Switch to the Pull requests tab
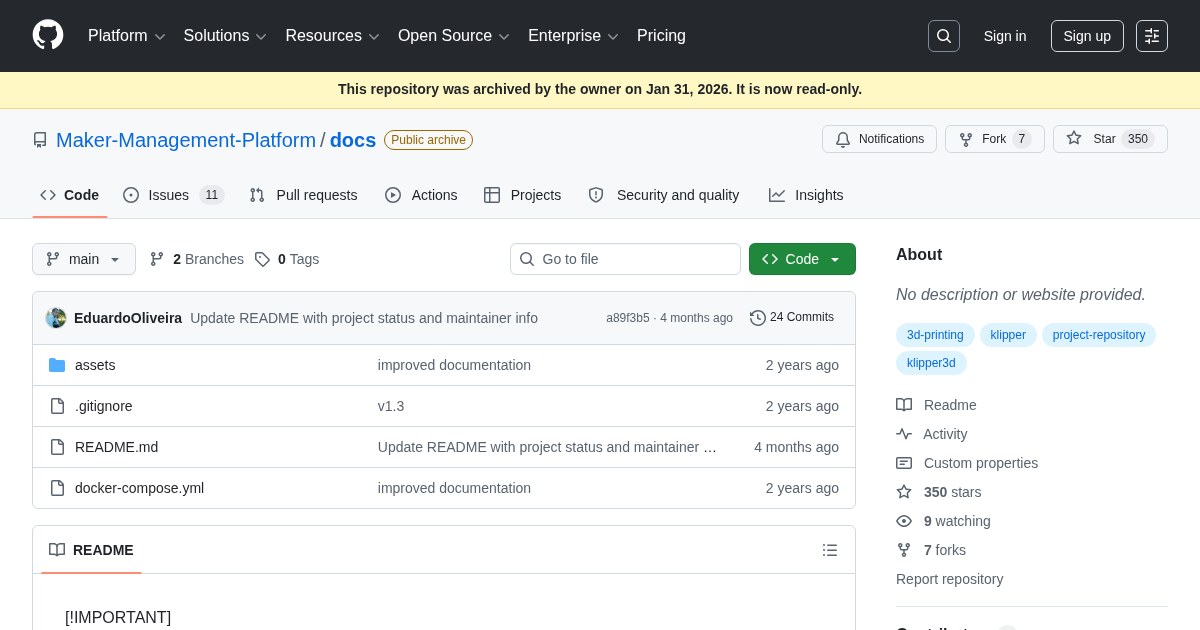 tap(303, 195)
